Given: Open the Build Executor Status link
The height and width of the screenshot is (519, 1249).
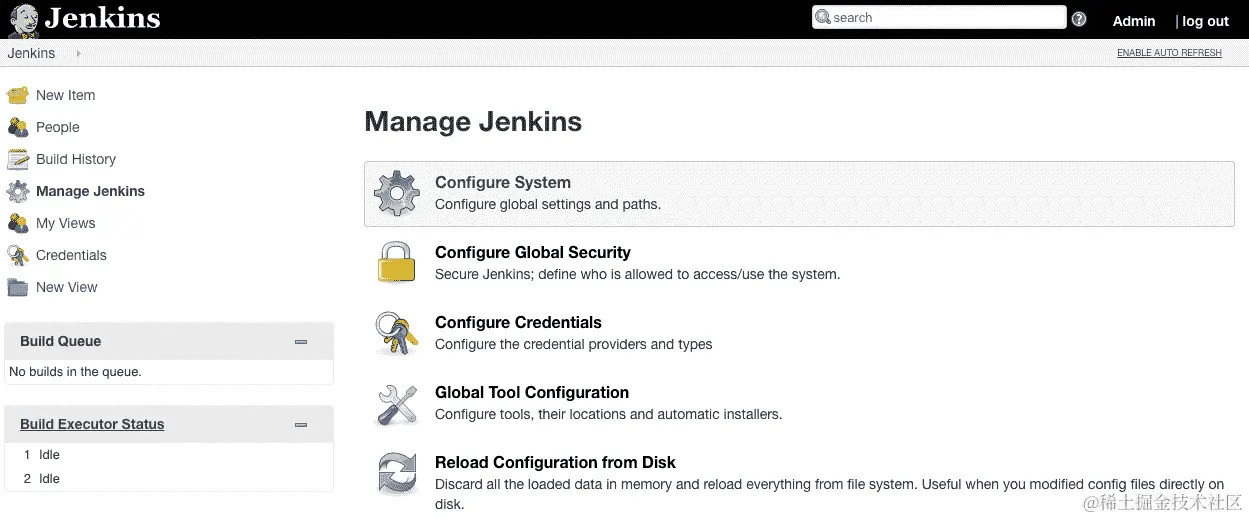Looking at the screenshot, I should (92, 424).
